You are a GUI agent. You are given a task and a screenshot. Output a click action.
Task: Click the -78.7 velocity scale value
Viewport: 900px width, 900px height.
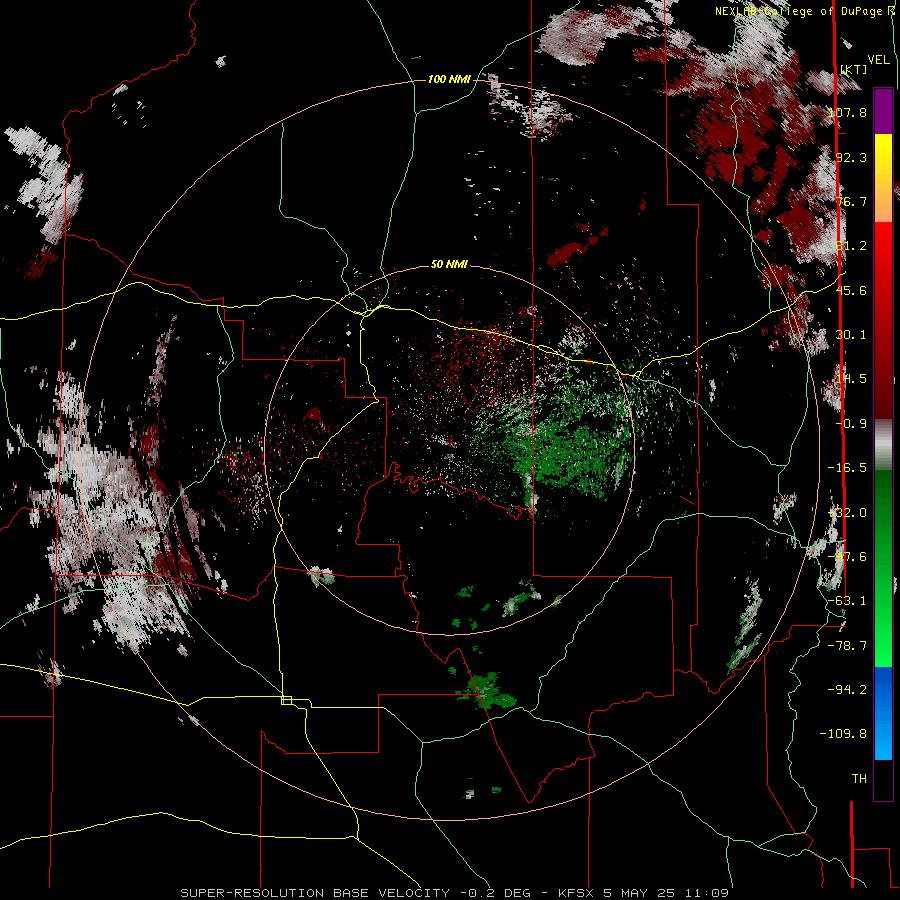click(848, 646)
